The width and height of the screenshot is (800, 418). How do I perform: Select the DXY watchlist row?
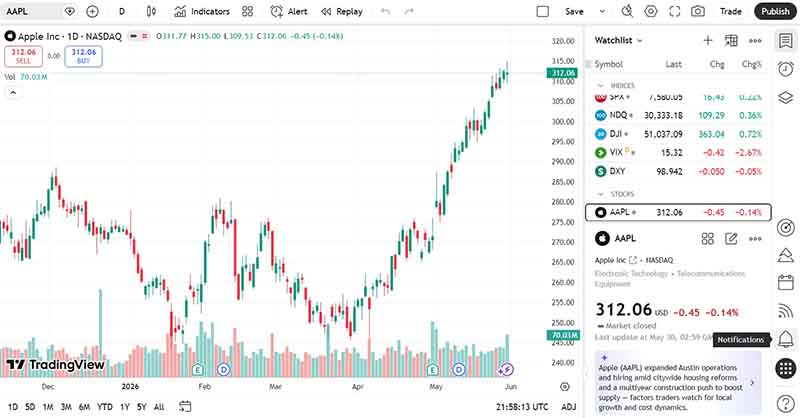[678, 171]
